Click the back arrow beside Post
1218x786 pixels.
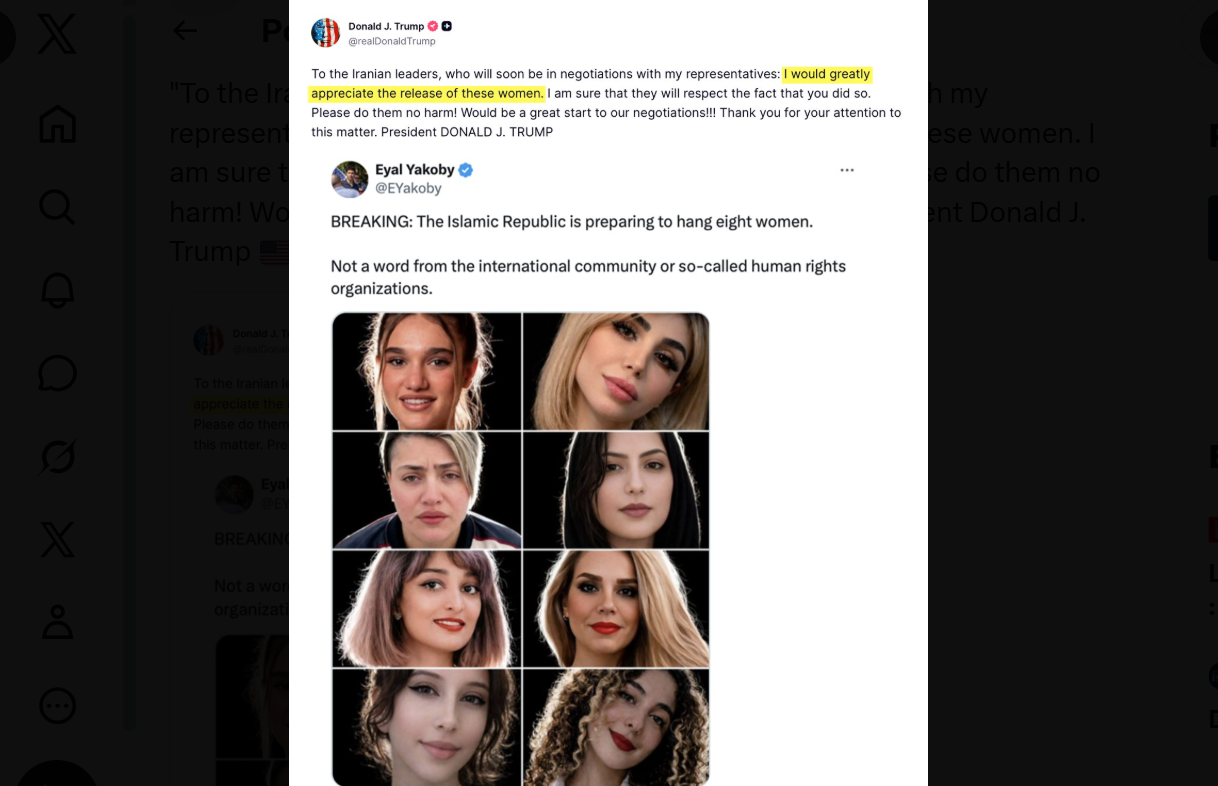point(185,31)
